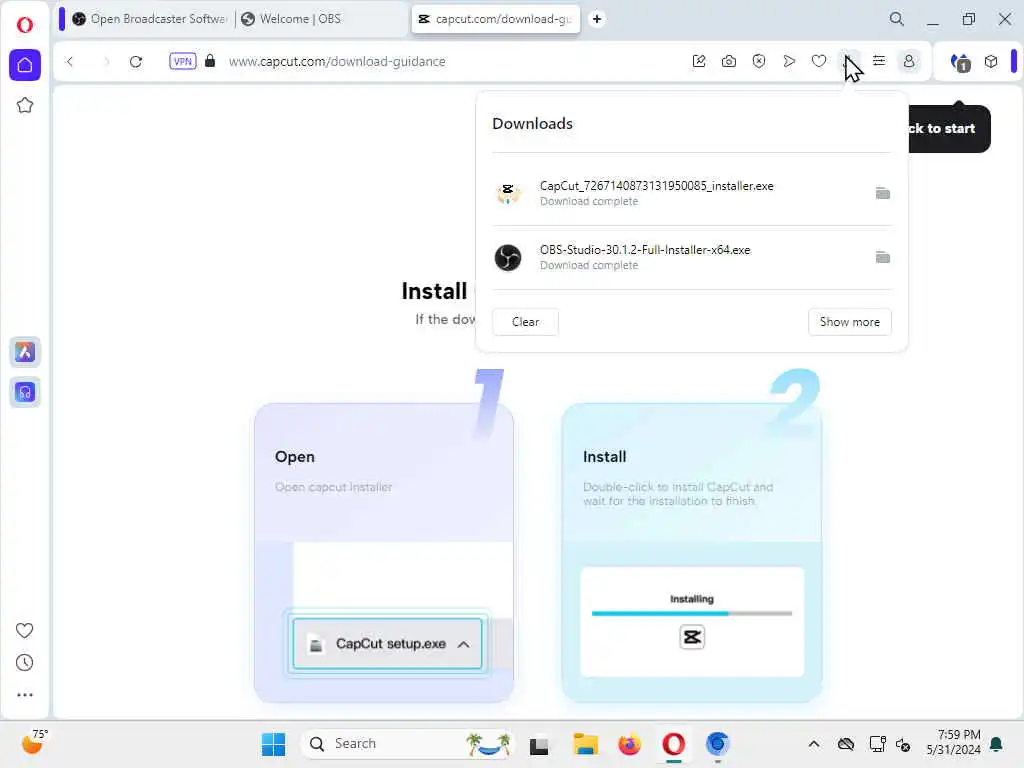Viewport: 1024px width, 768px height.
Task: Open history clock in sidebar
Action: [x=25, y=663]
